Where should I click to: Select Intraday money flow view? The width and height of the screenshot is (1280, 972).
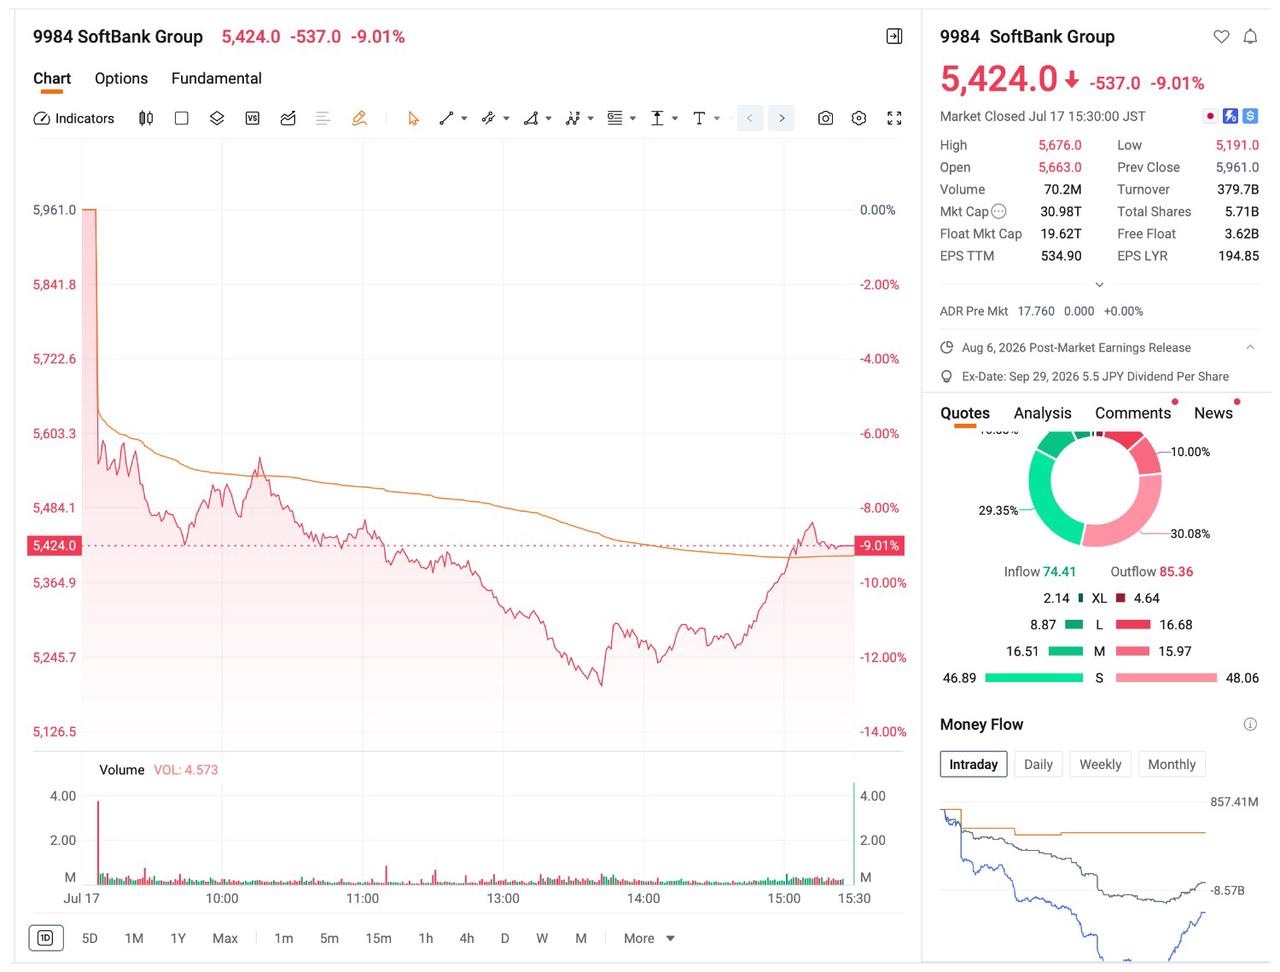tap(973, 764)
